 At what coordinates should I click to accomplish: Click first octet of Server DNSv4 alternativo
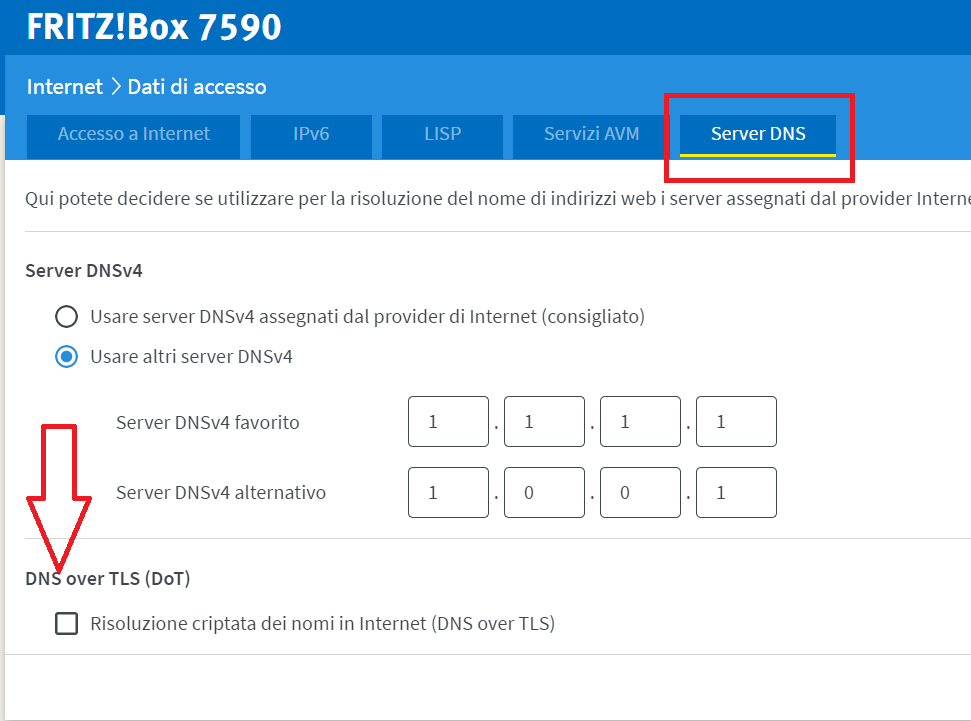point(448,492)
